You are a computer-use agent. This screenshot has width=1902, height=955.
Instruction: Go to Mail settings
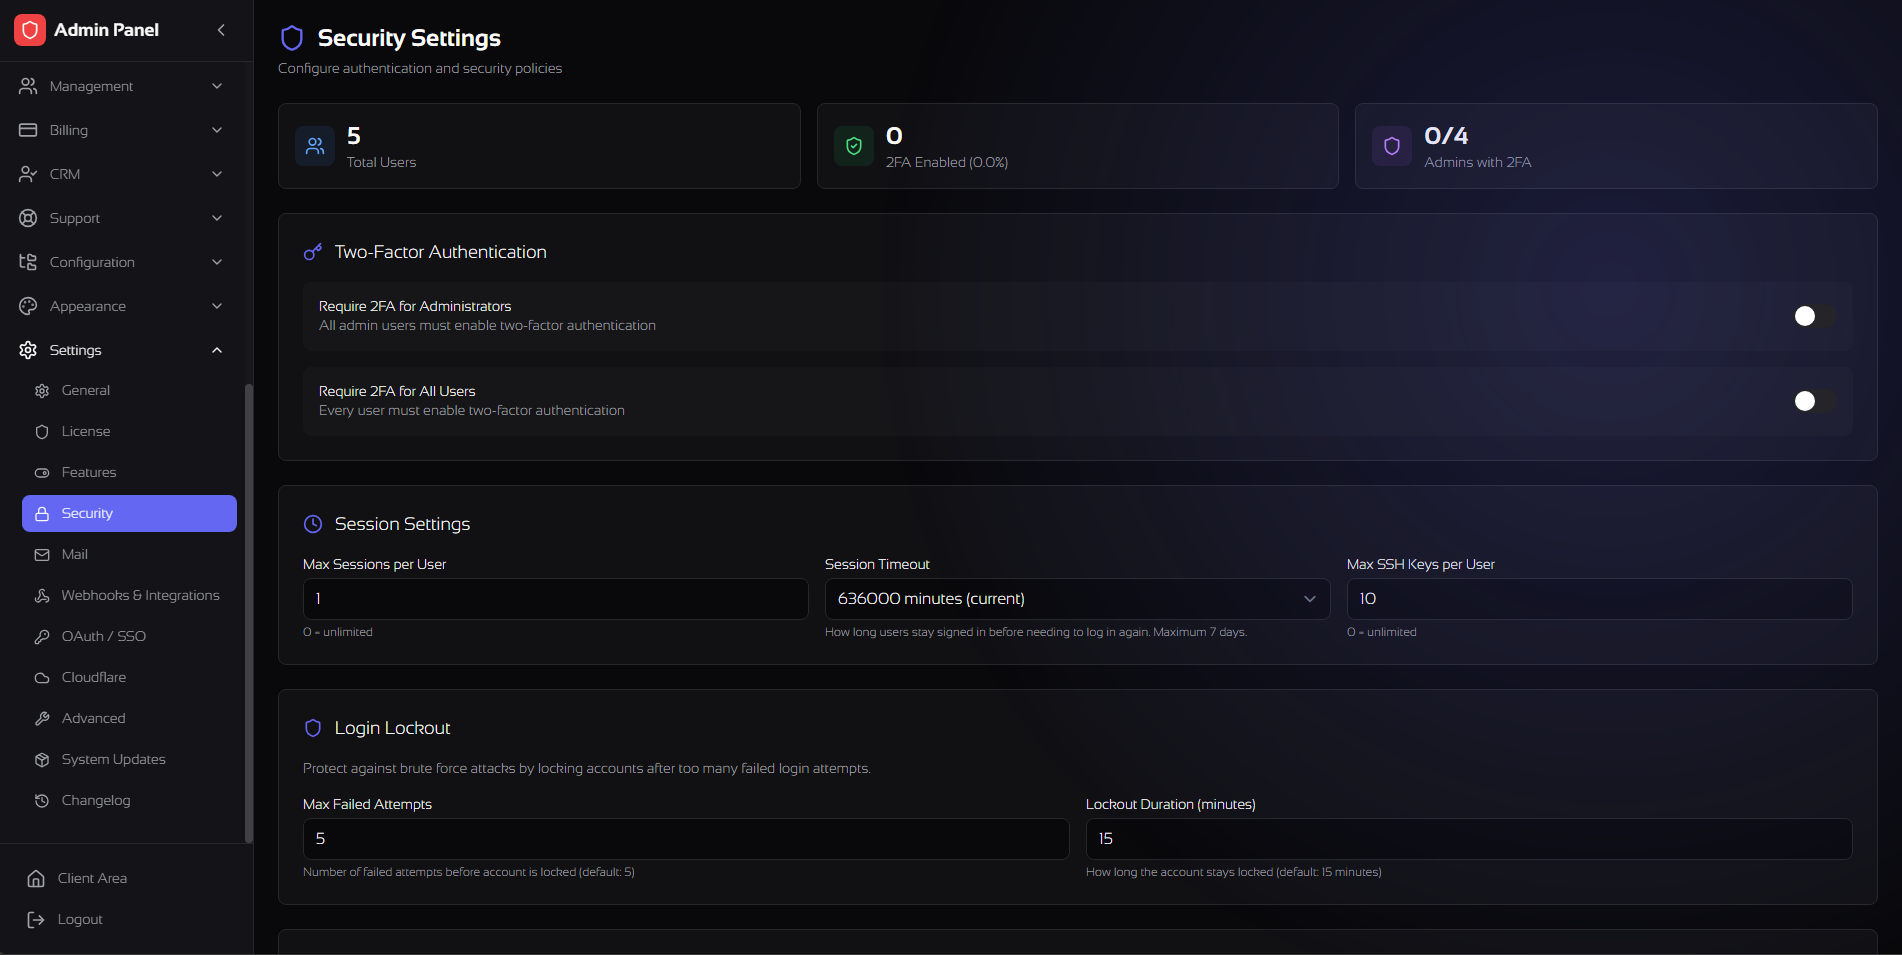pos(129,555)
